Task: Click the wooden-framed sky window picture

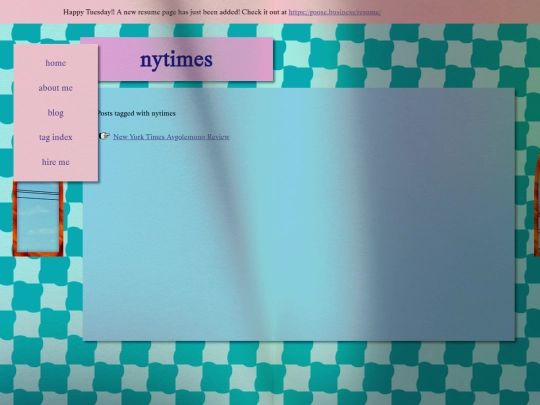Action: 38,219
